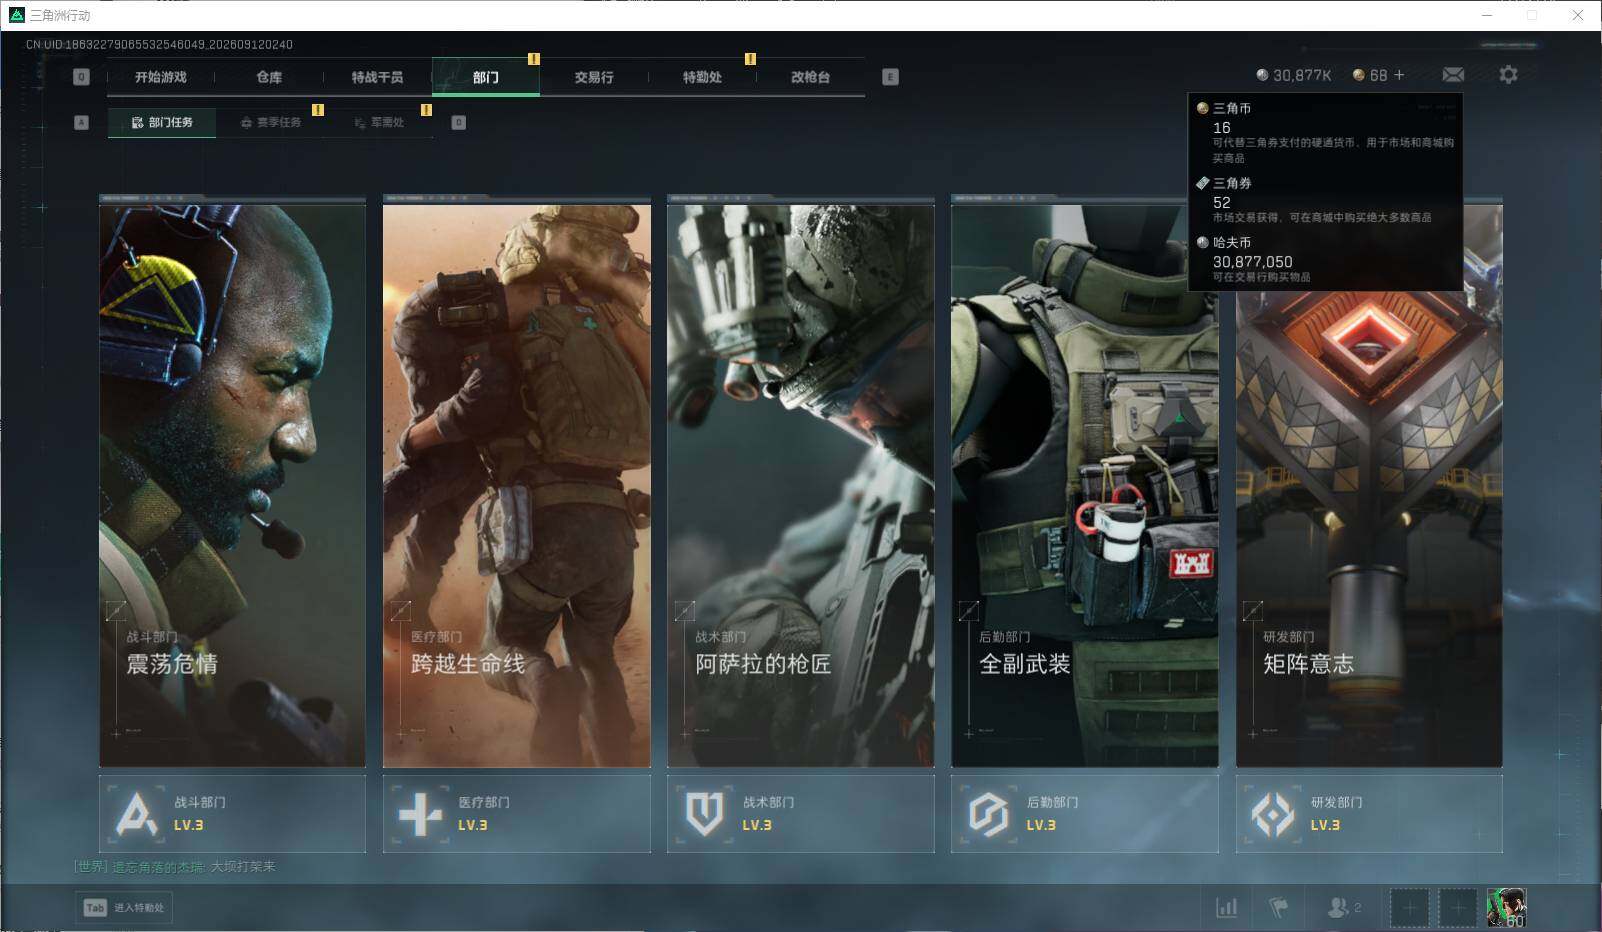The width and height of the screenshot is (1602, 932).
Task: Open the friends list icon
Action: [1344, 907]
